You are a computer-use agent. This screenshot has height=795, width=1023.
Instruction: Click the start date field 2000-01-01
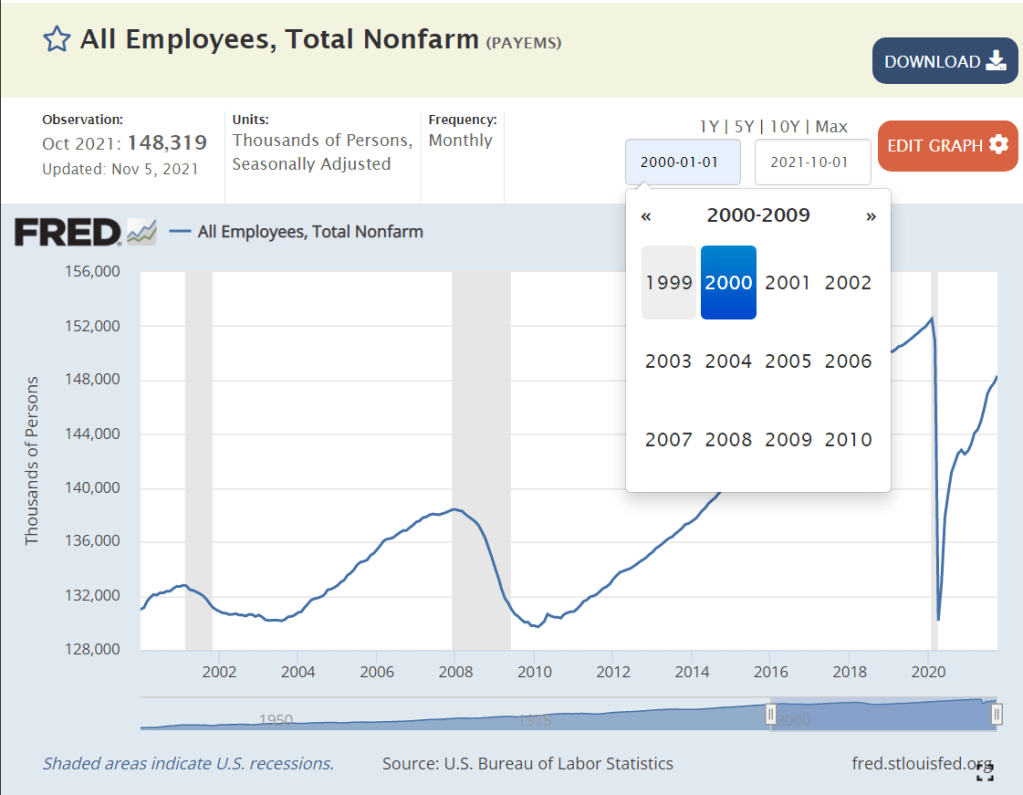coord(683,162)
